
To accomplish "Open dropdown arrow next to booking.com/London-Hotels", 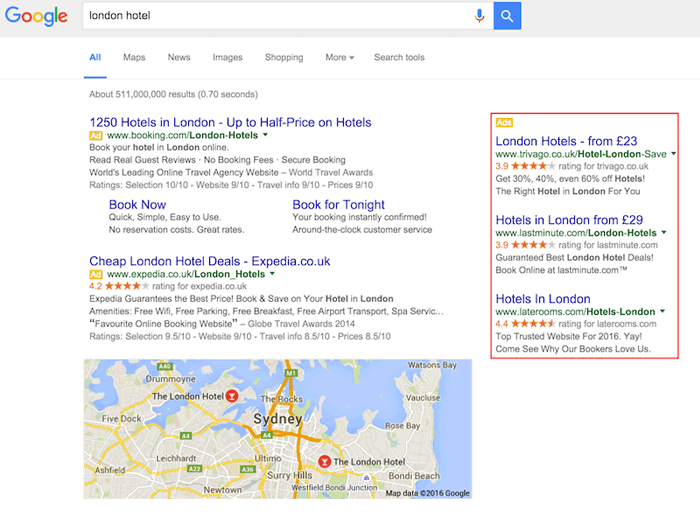I will pyautogui.click(x=266, y=134).
